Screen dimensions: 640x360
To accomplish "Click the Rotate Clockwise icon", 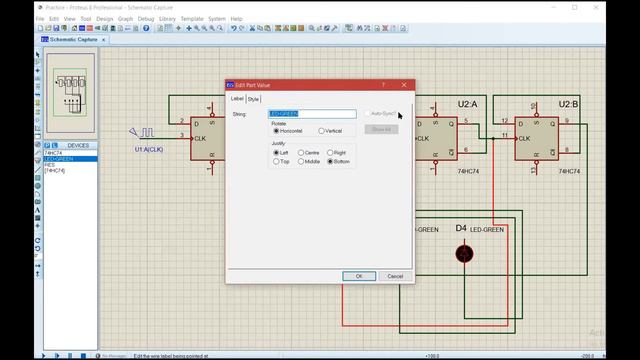I will 38,240.
